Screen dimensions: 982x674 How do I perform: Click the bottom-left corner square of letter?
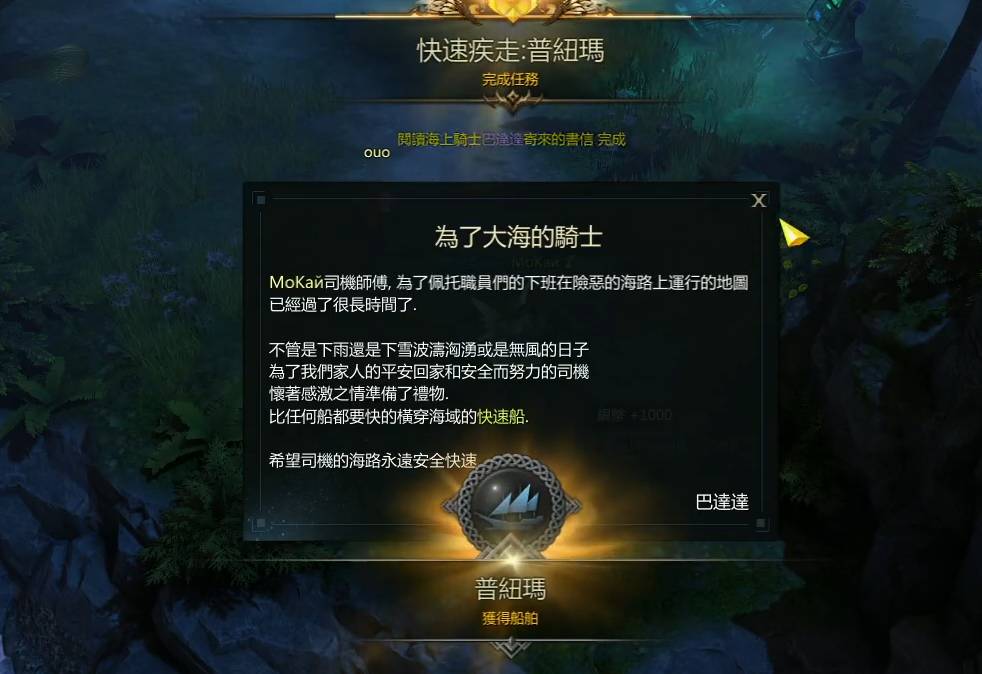pyautogui.click(x=261, y=522)
